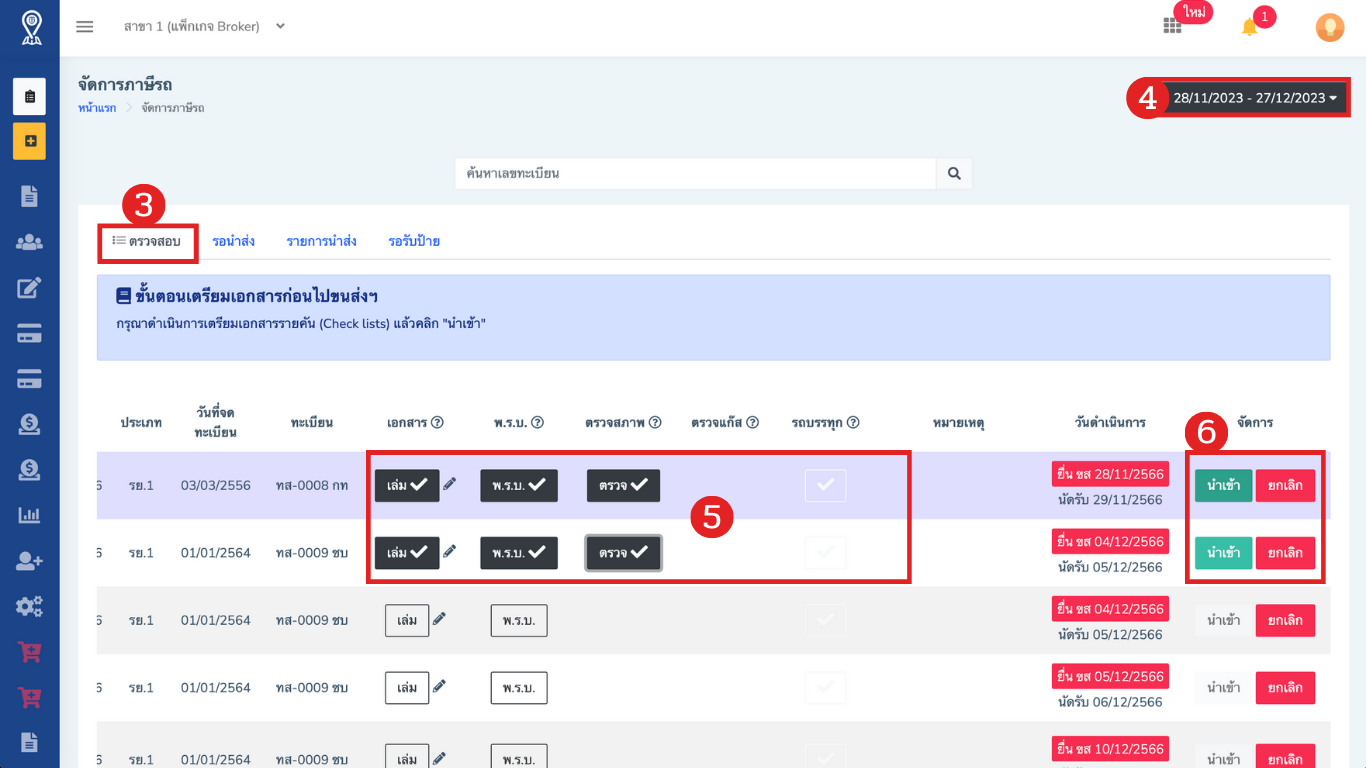This screenshot has width=1366, height=768.
Task: Click the map-pin logo in the sidebar
Action: coord(31,28)
